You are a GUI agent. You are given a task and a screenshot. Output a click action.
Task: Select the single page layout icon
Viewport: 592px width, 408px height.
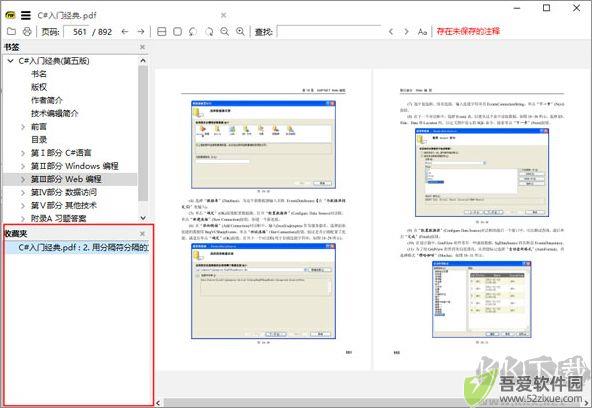click(177, 32)
